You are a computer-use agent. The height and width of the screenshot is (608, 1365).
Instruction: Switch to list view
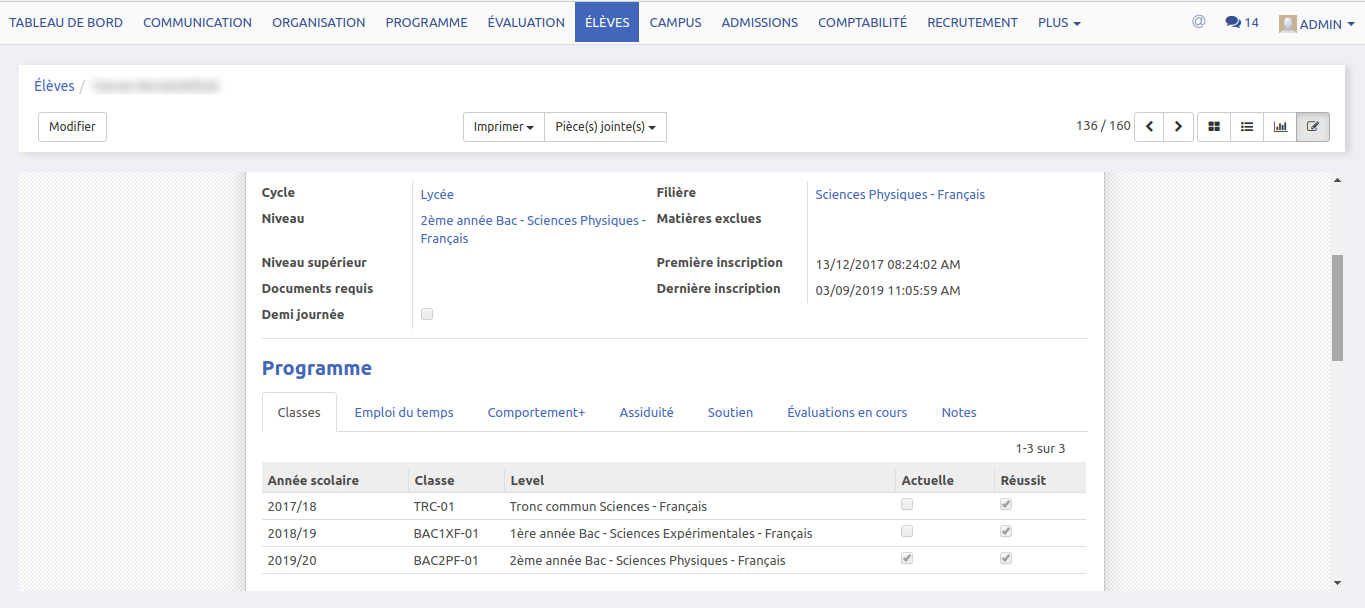pos(1247,127)
